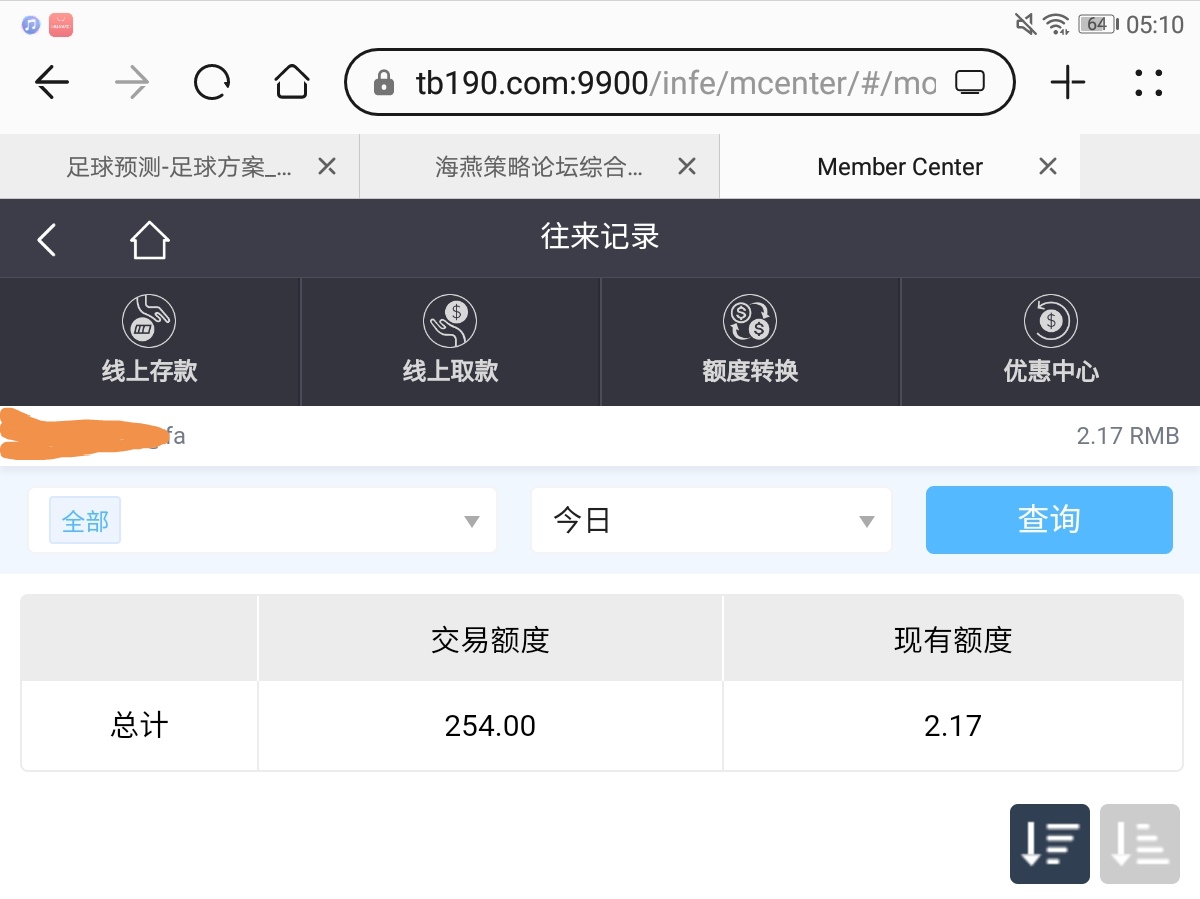1200x899 pixels.
Task: Switch to the 足球预测 tab
Action: coord(178,167)
